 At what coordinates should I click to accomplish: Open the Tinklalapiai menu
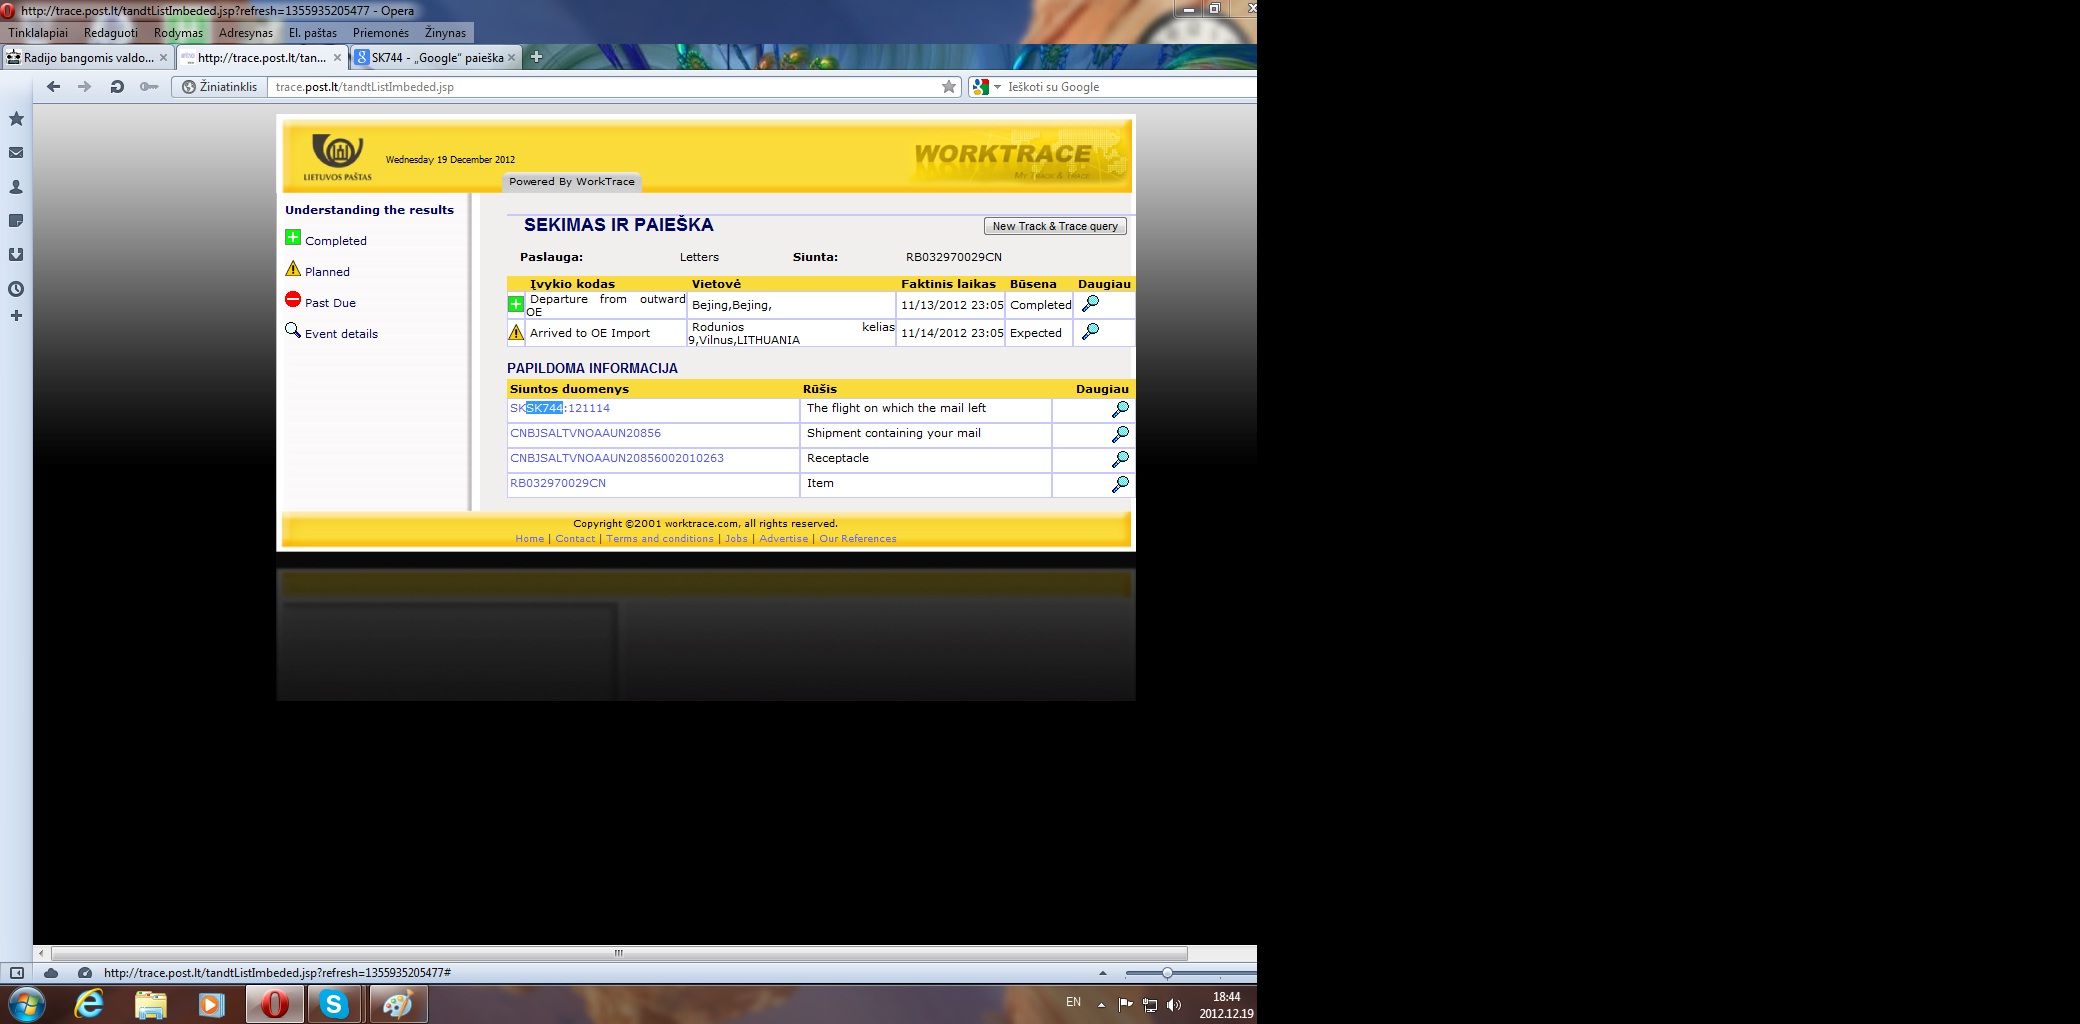[x=38, y=33]
